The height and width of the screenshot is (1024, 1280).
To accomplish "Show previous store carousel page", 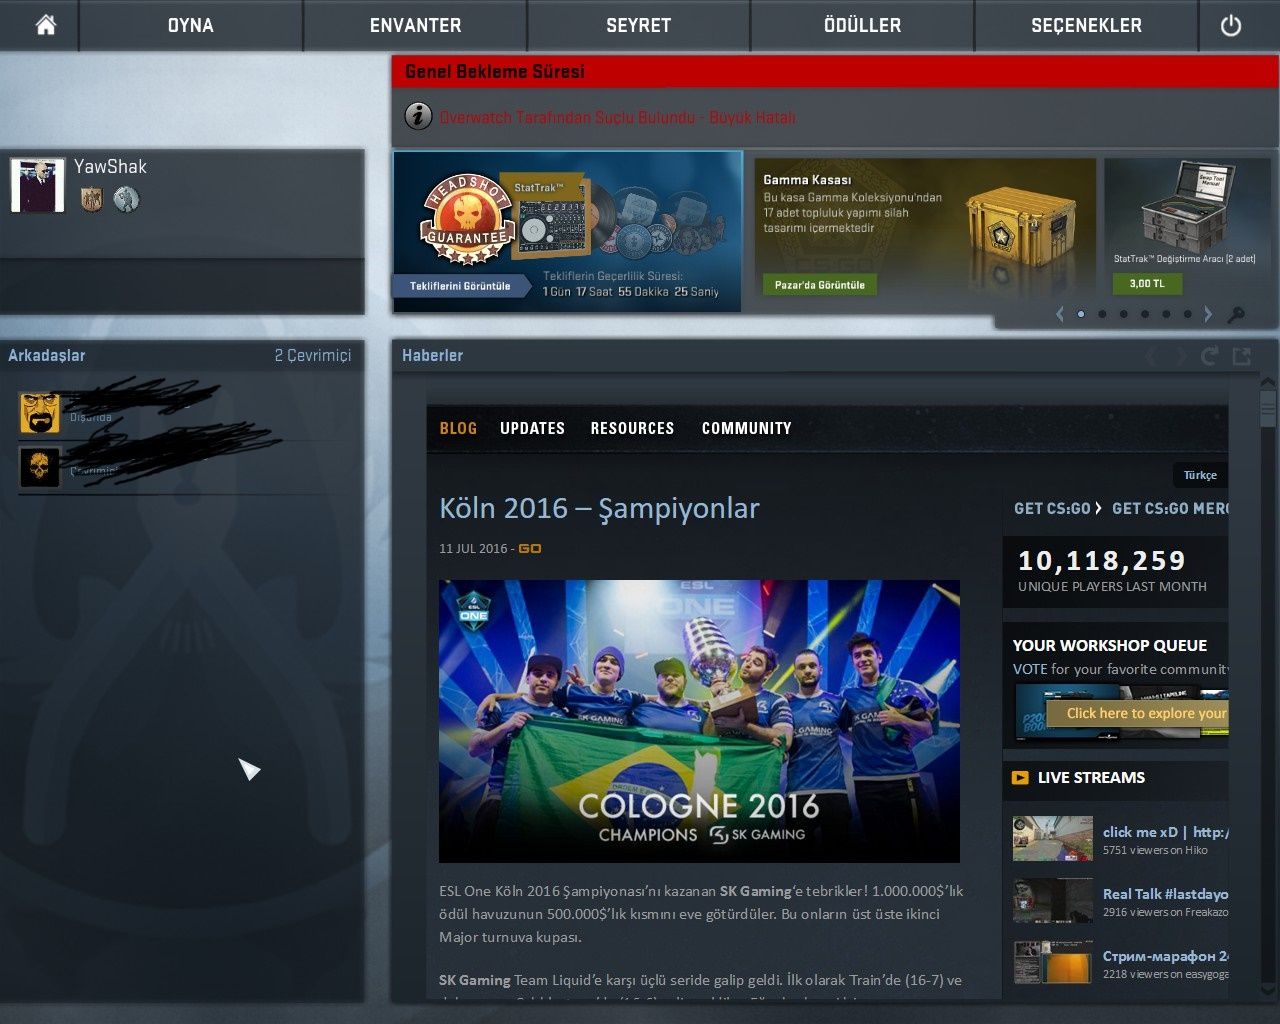I will (1060, 314).
